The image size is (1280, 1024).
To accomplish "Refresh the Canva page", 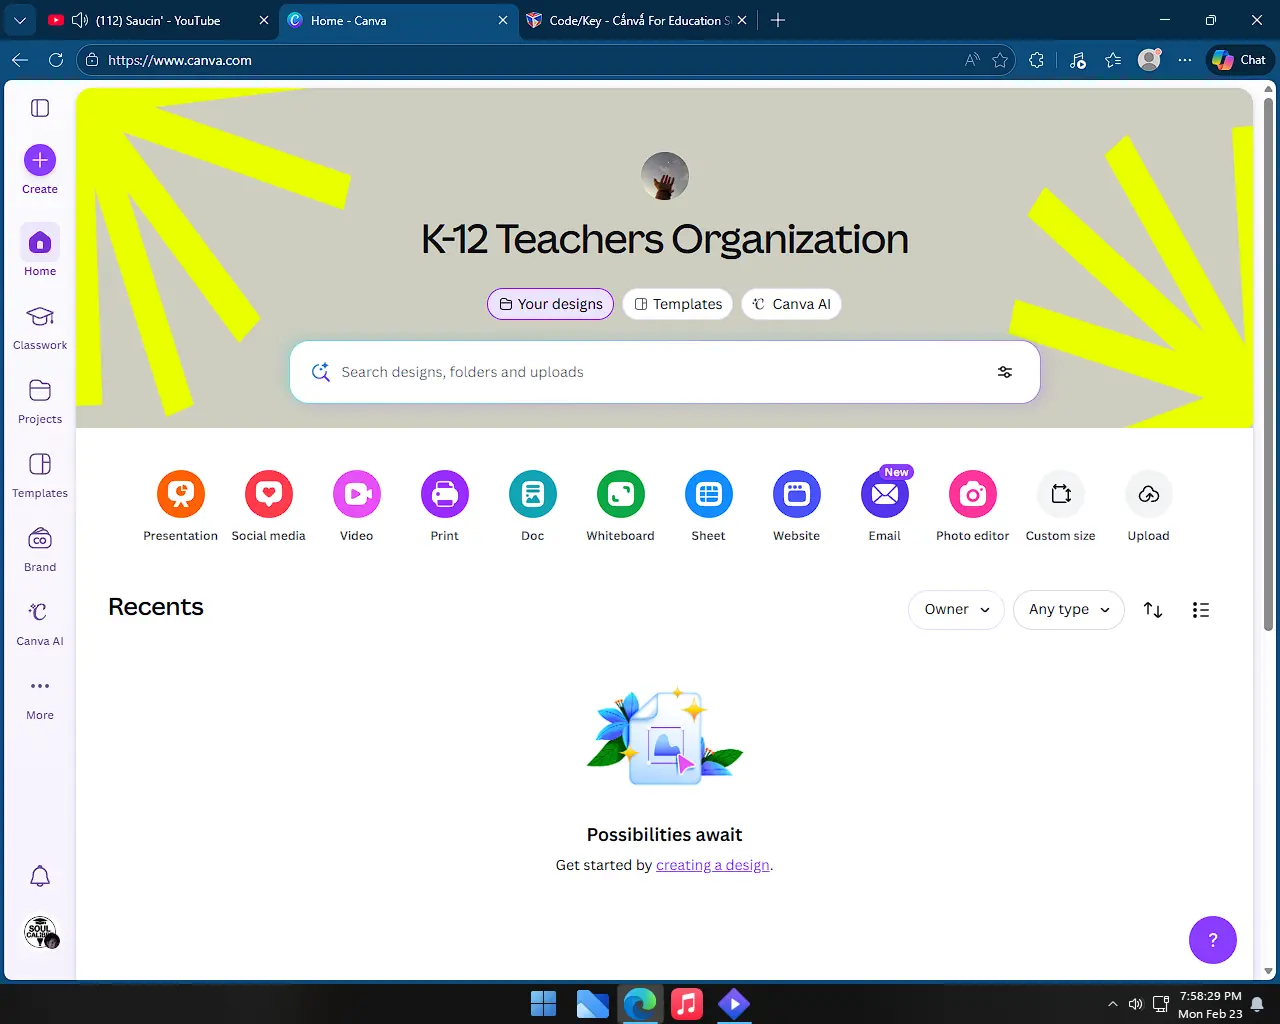I will coord(56,60).
